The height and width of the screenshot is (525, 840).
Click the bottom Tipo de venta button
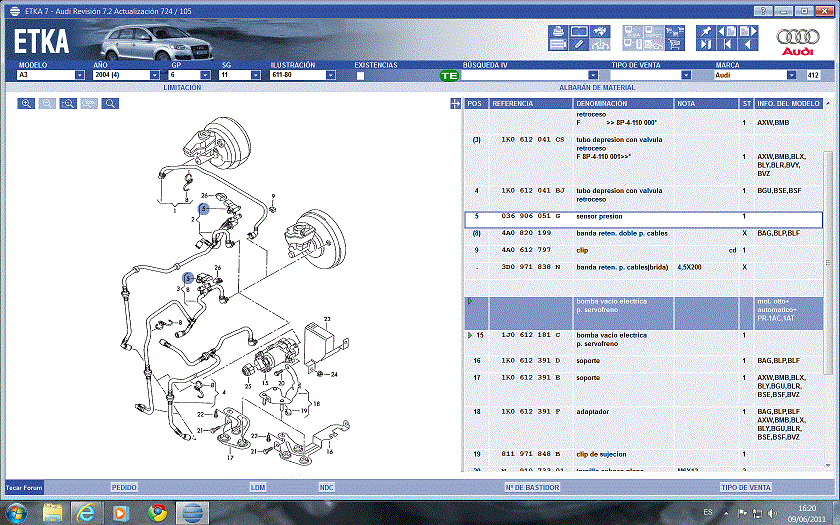point(746,488)
